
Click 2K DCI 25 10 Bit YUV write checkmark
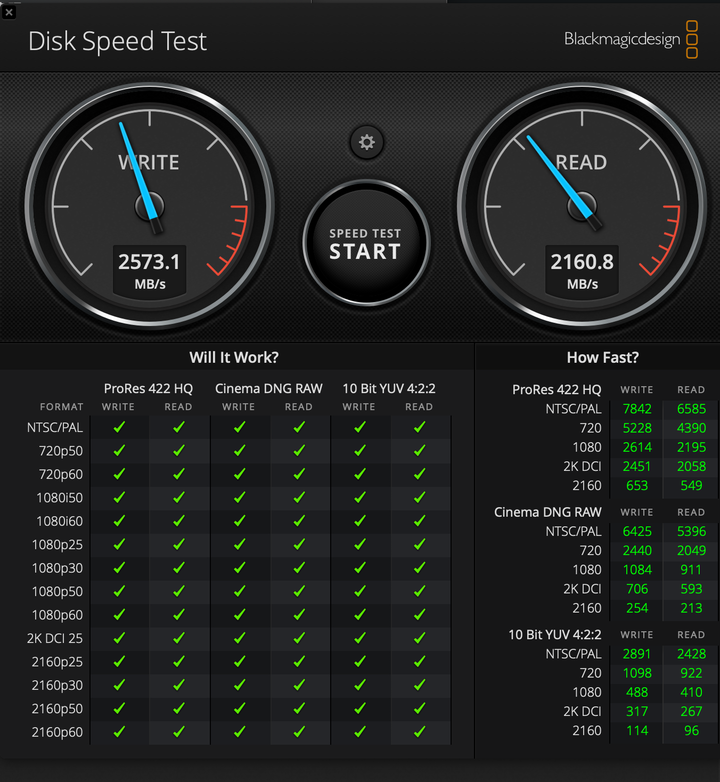click(x=360, y=638)
